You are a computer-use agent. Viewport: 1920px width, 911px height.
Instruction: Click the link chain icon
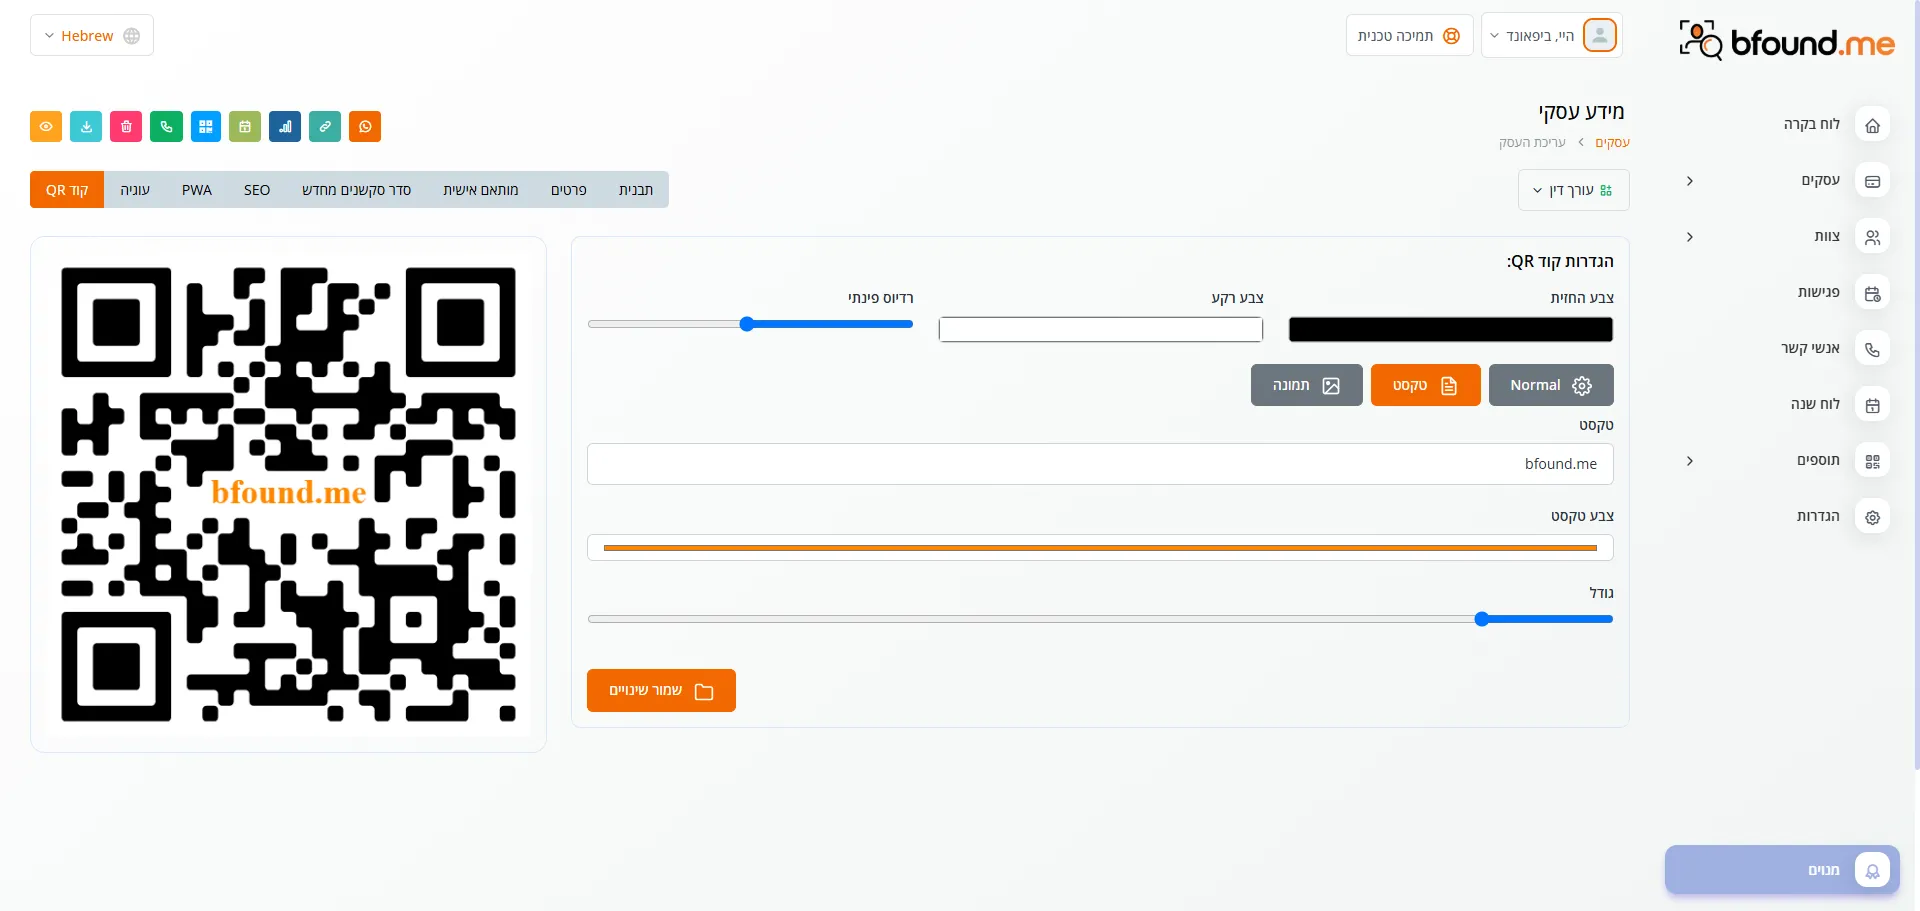point(325,127)
